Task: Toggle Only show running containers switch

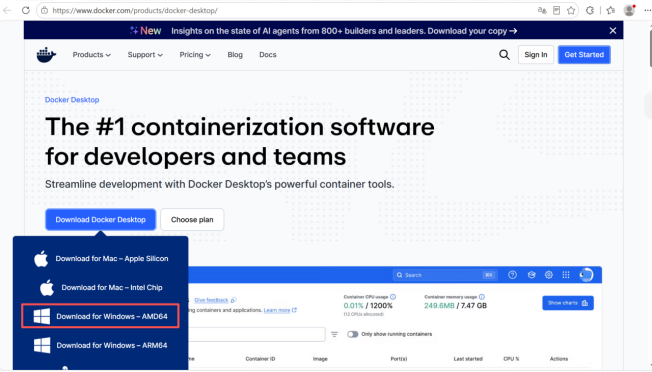Action: (x=353, y=334)
